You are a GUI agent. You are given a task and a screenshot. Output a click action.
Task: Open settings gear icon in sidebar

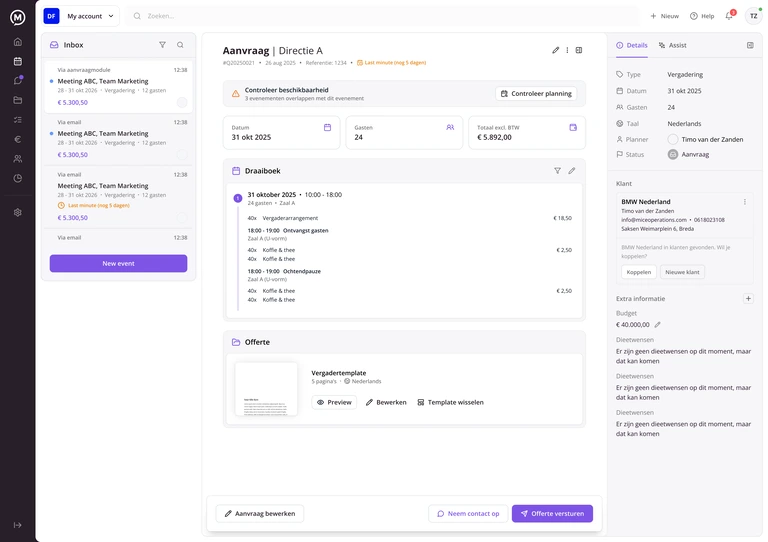(x=18, y=212)
